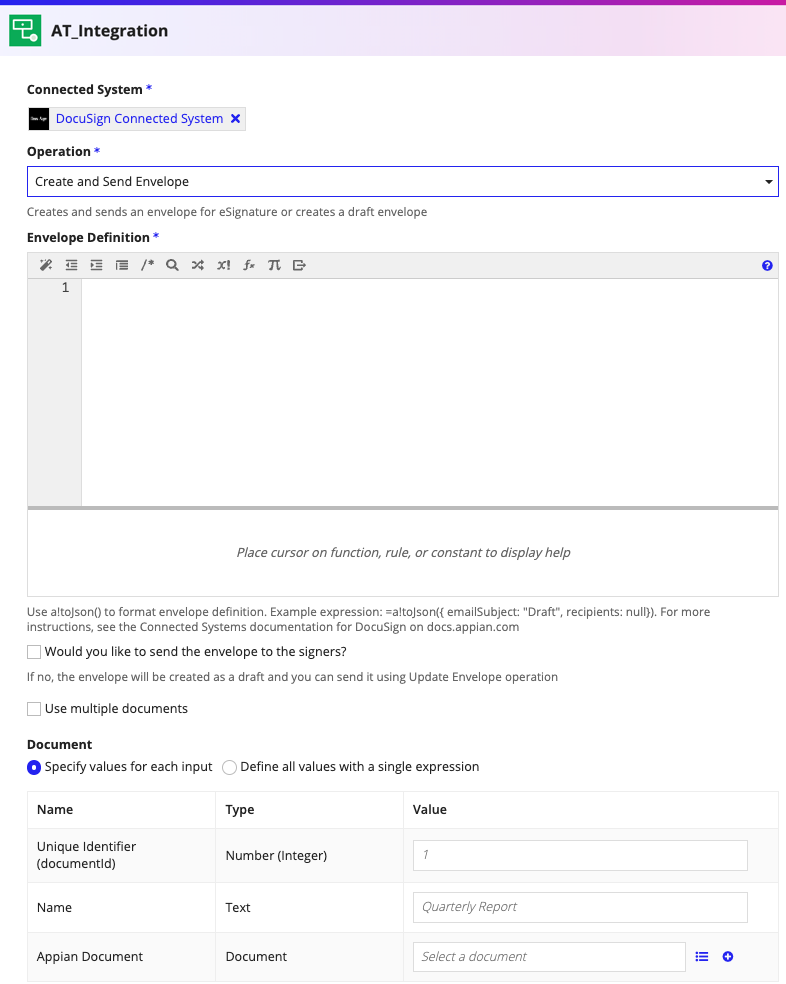
Task: Click the outdent icon in editor toolbar
Action: [x=72, y=265]
